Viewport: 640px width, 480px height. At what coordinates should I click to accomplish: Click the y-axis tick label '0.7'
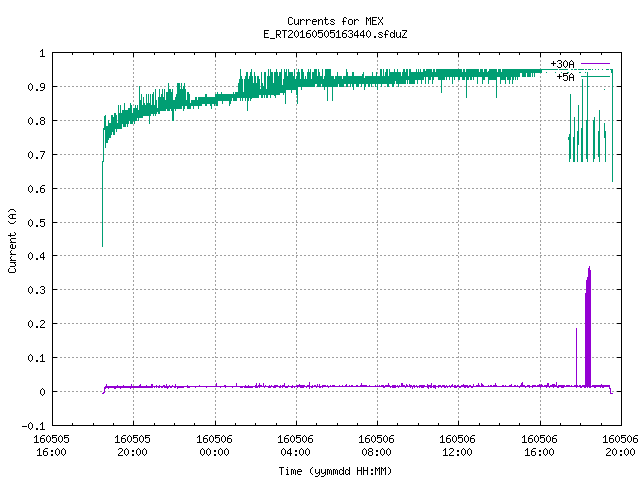(36, 155)
